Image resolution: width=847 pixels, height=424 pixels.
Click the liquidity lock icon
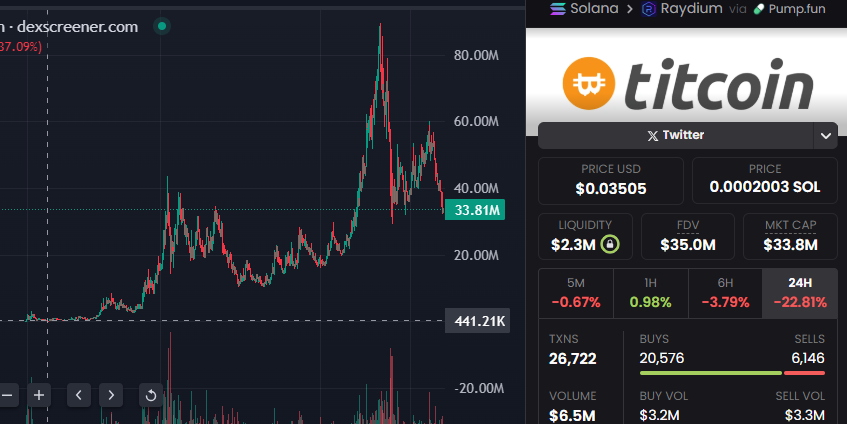click(x=610, y=244)
